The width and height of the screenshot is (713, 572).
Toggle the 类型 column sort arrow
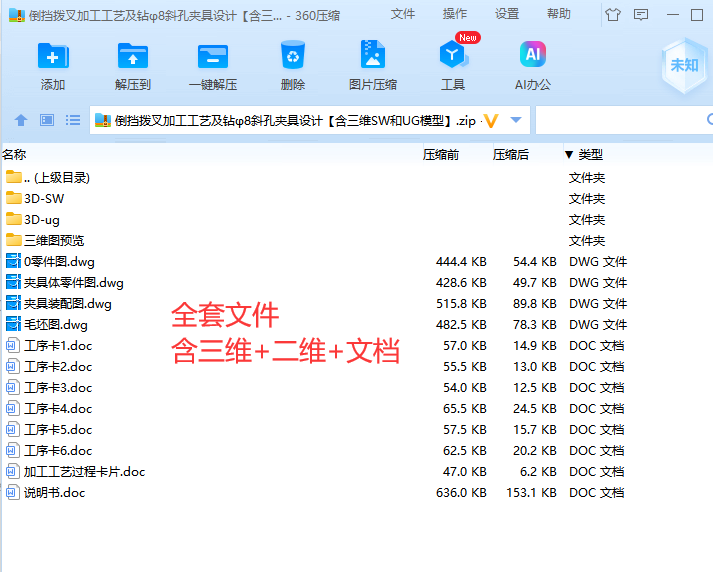568,155
